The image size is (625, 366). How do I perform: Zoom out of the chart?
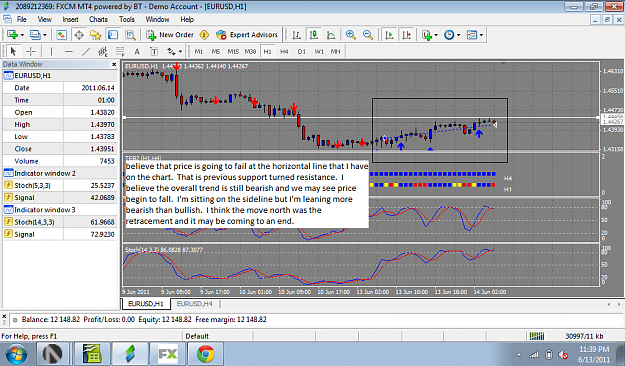pos(368,35)
